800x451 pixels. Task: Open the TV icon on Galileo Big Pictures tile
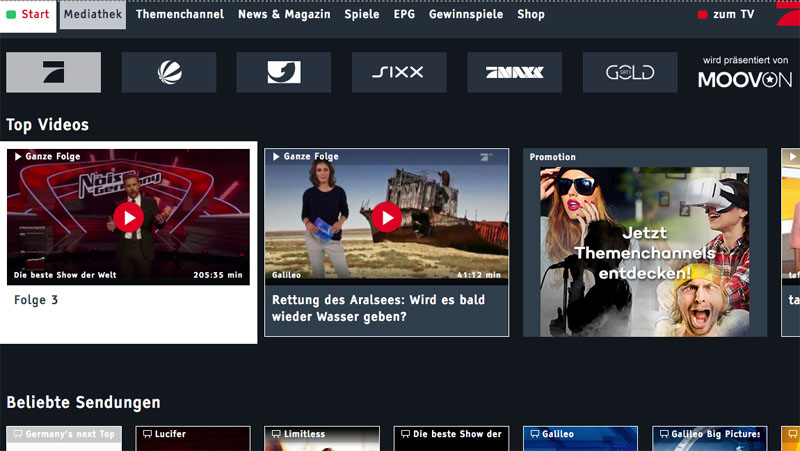[664, 434]
